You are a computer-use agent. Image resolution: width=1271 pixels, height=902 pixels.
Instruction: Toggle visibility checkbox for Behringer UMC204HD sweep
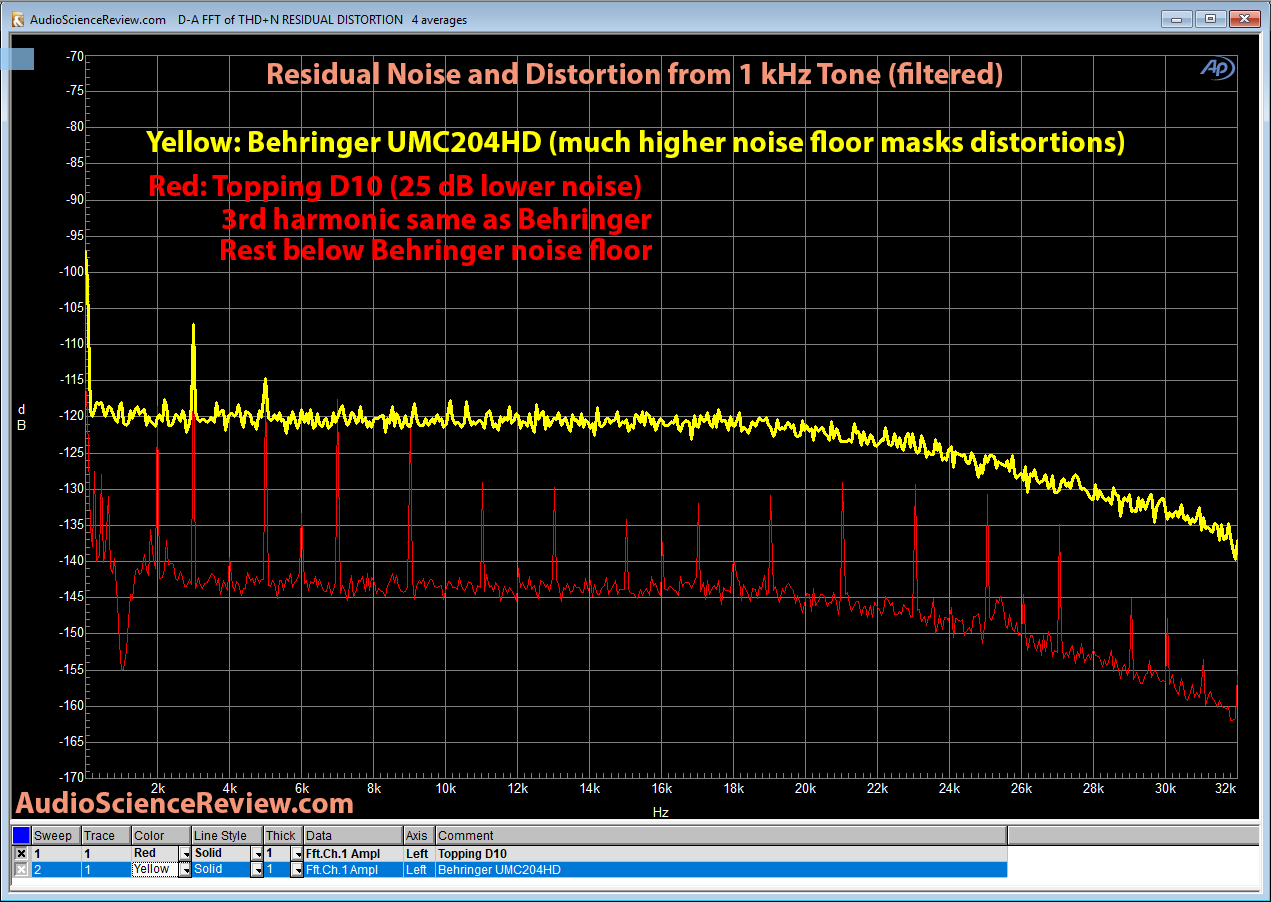[x=21, y=869]
